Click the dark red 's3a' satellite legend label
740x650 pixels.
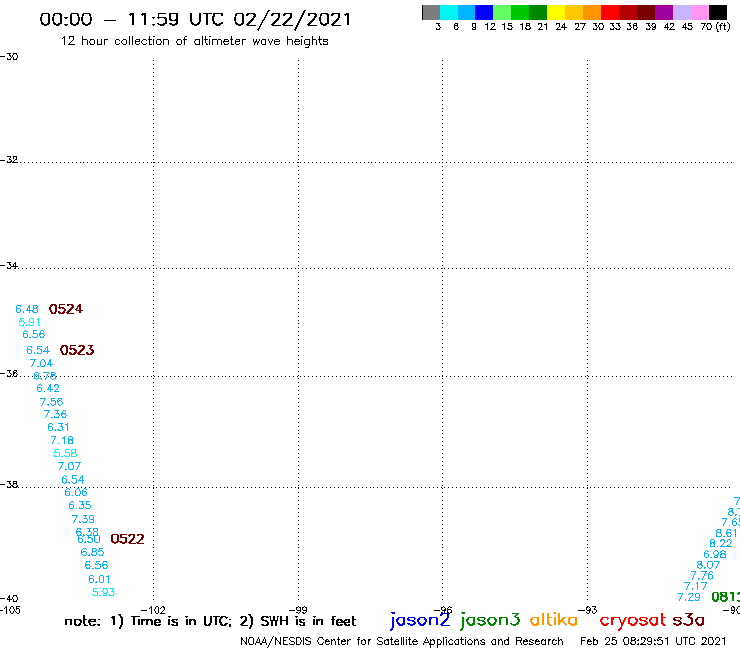pos(689,620)
